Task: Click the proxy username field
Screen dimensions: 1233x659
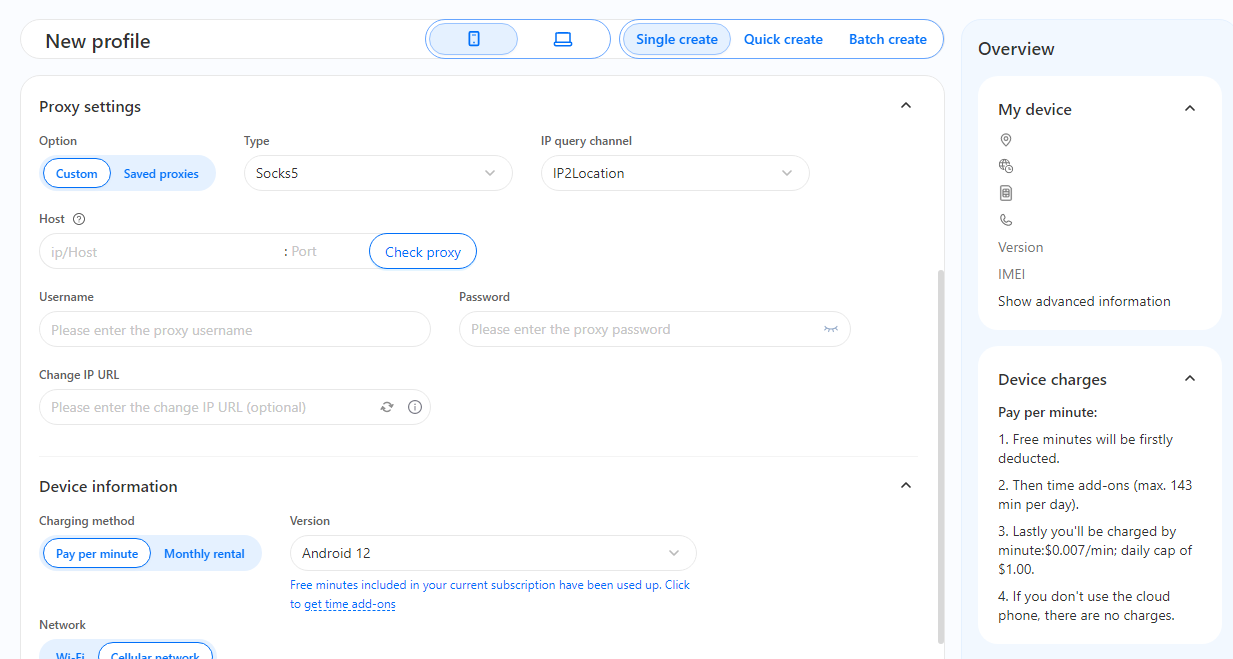Action: click(x=235, y=329)
